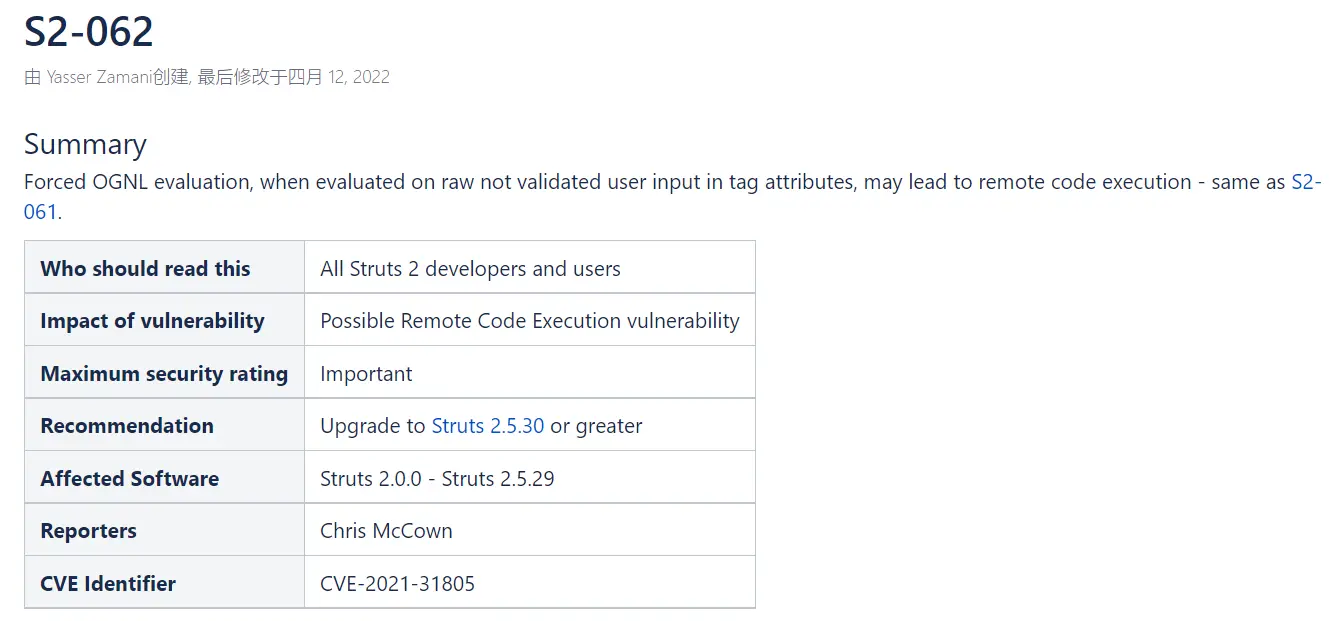Screen dimensions: 1338x621
Task: Click the reporter name Chris McCown
Action: [x=386, y=531]
